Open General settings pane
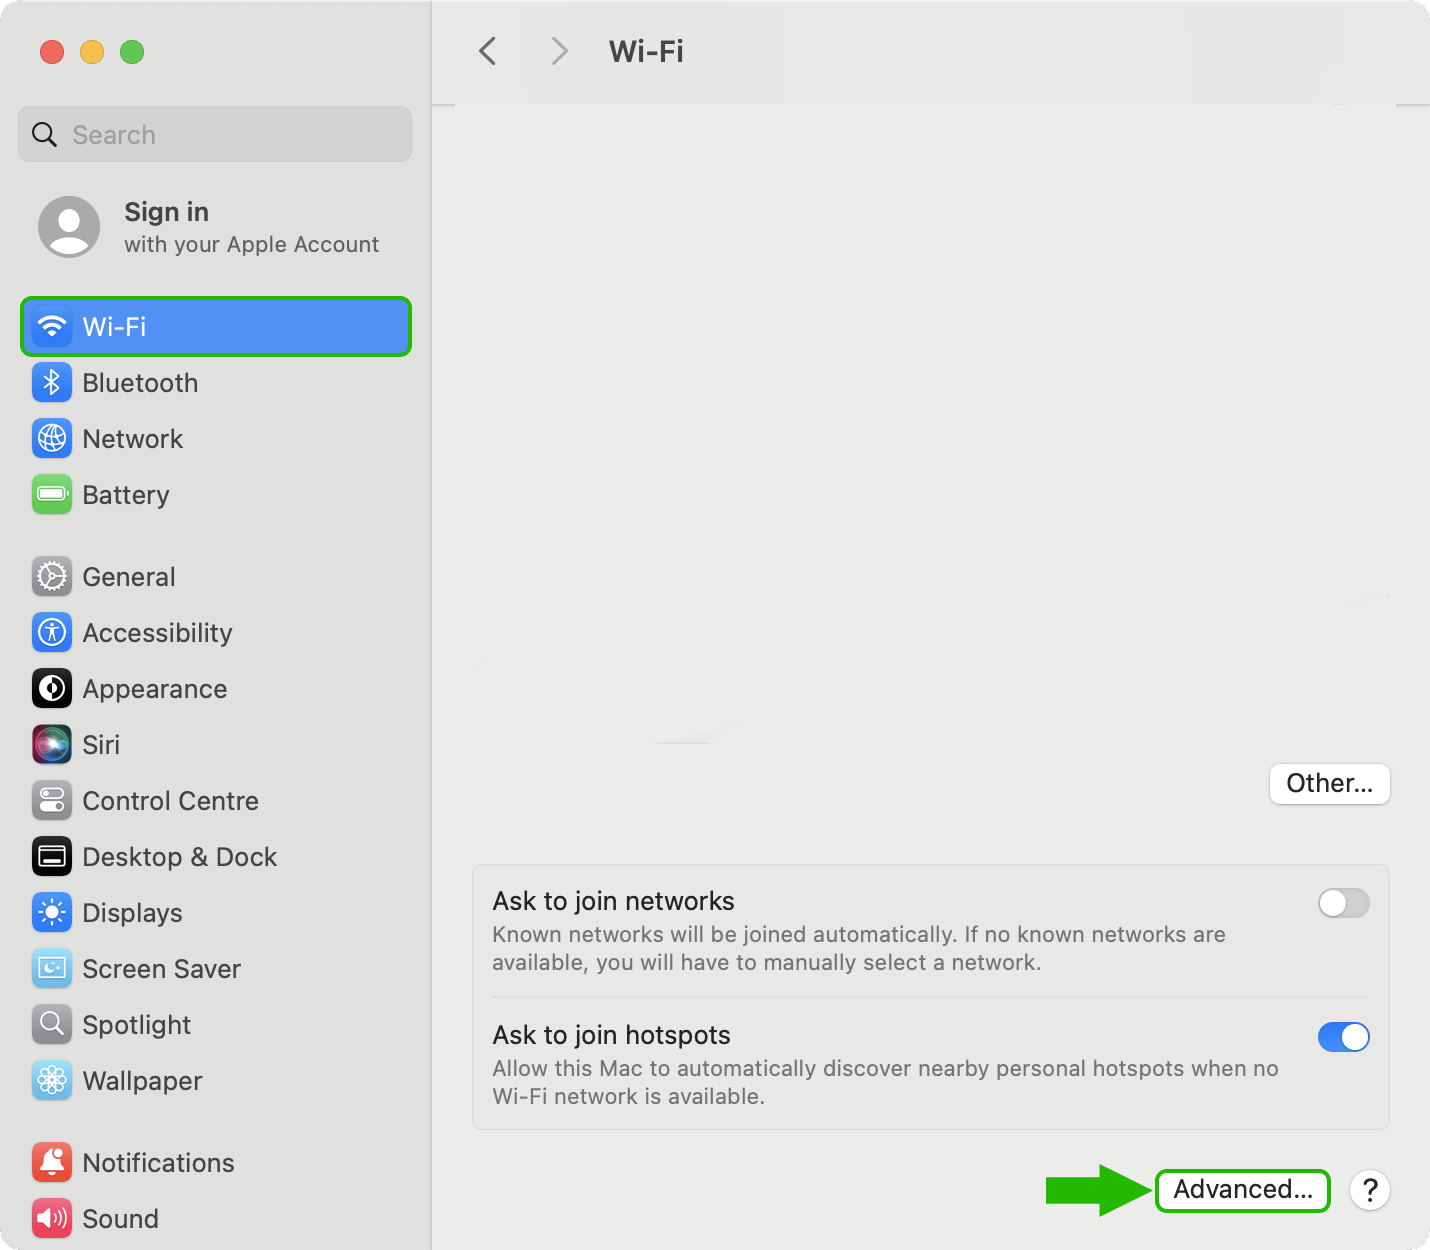Image resolution: width=1430 pixels, height=1250 pixels. click(x=129, y=577)
